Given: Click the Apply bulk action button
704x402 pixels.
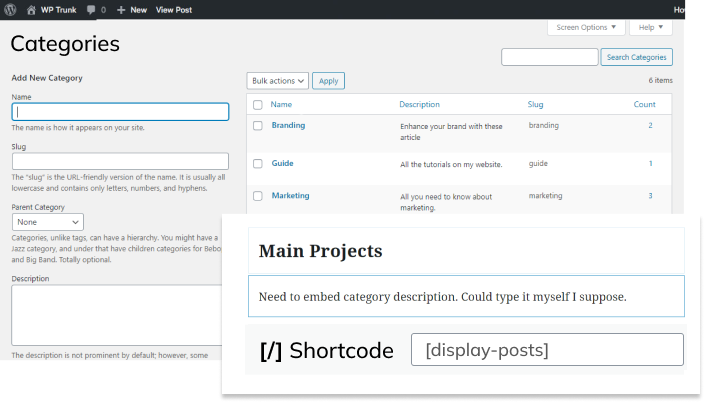Looking at the screenshot, I should [x=328, y=81].
